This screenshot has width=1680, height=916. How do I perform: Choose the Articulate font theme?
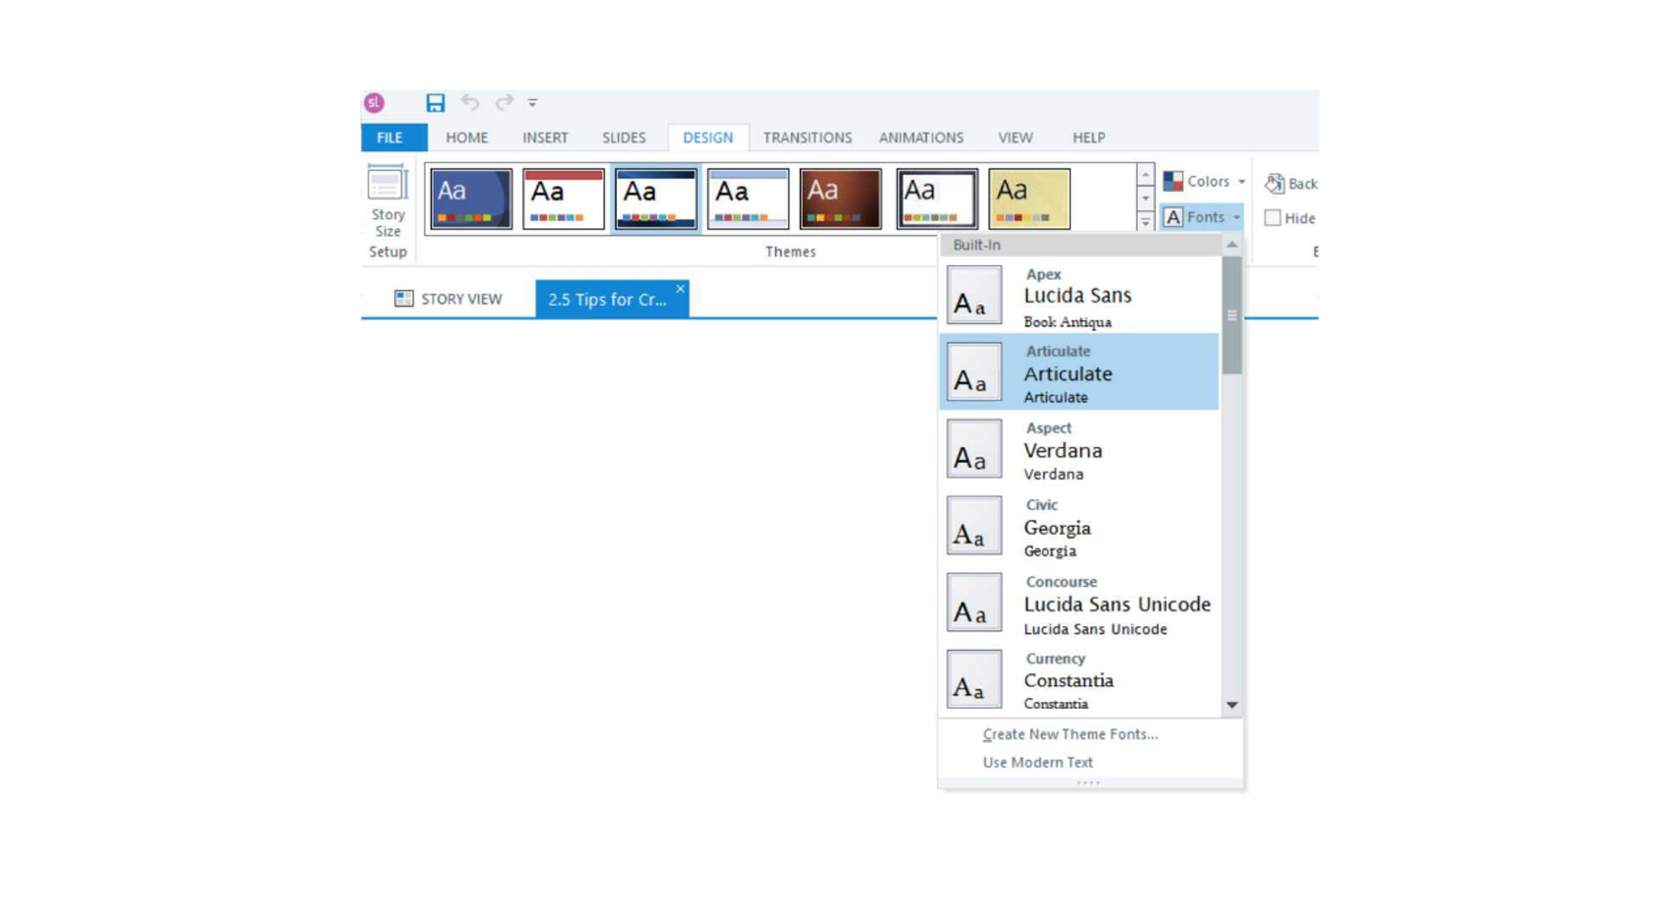pos(1079,372)
